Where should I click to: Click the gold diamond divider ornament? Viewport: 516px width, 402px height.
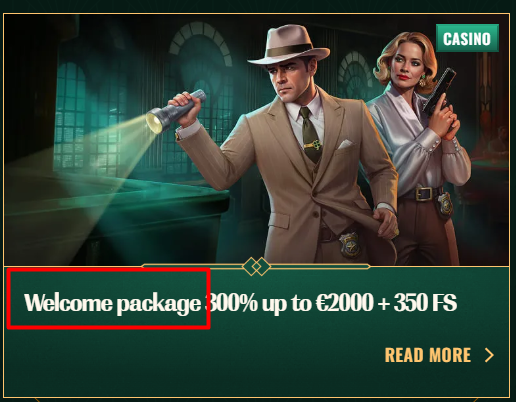(256, 266)
